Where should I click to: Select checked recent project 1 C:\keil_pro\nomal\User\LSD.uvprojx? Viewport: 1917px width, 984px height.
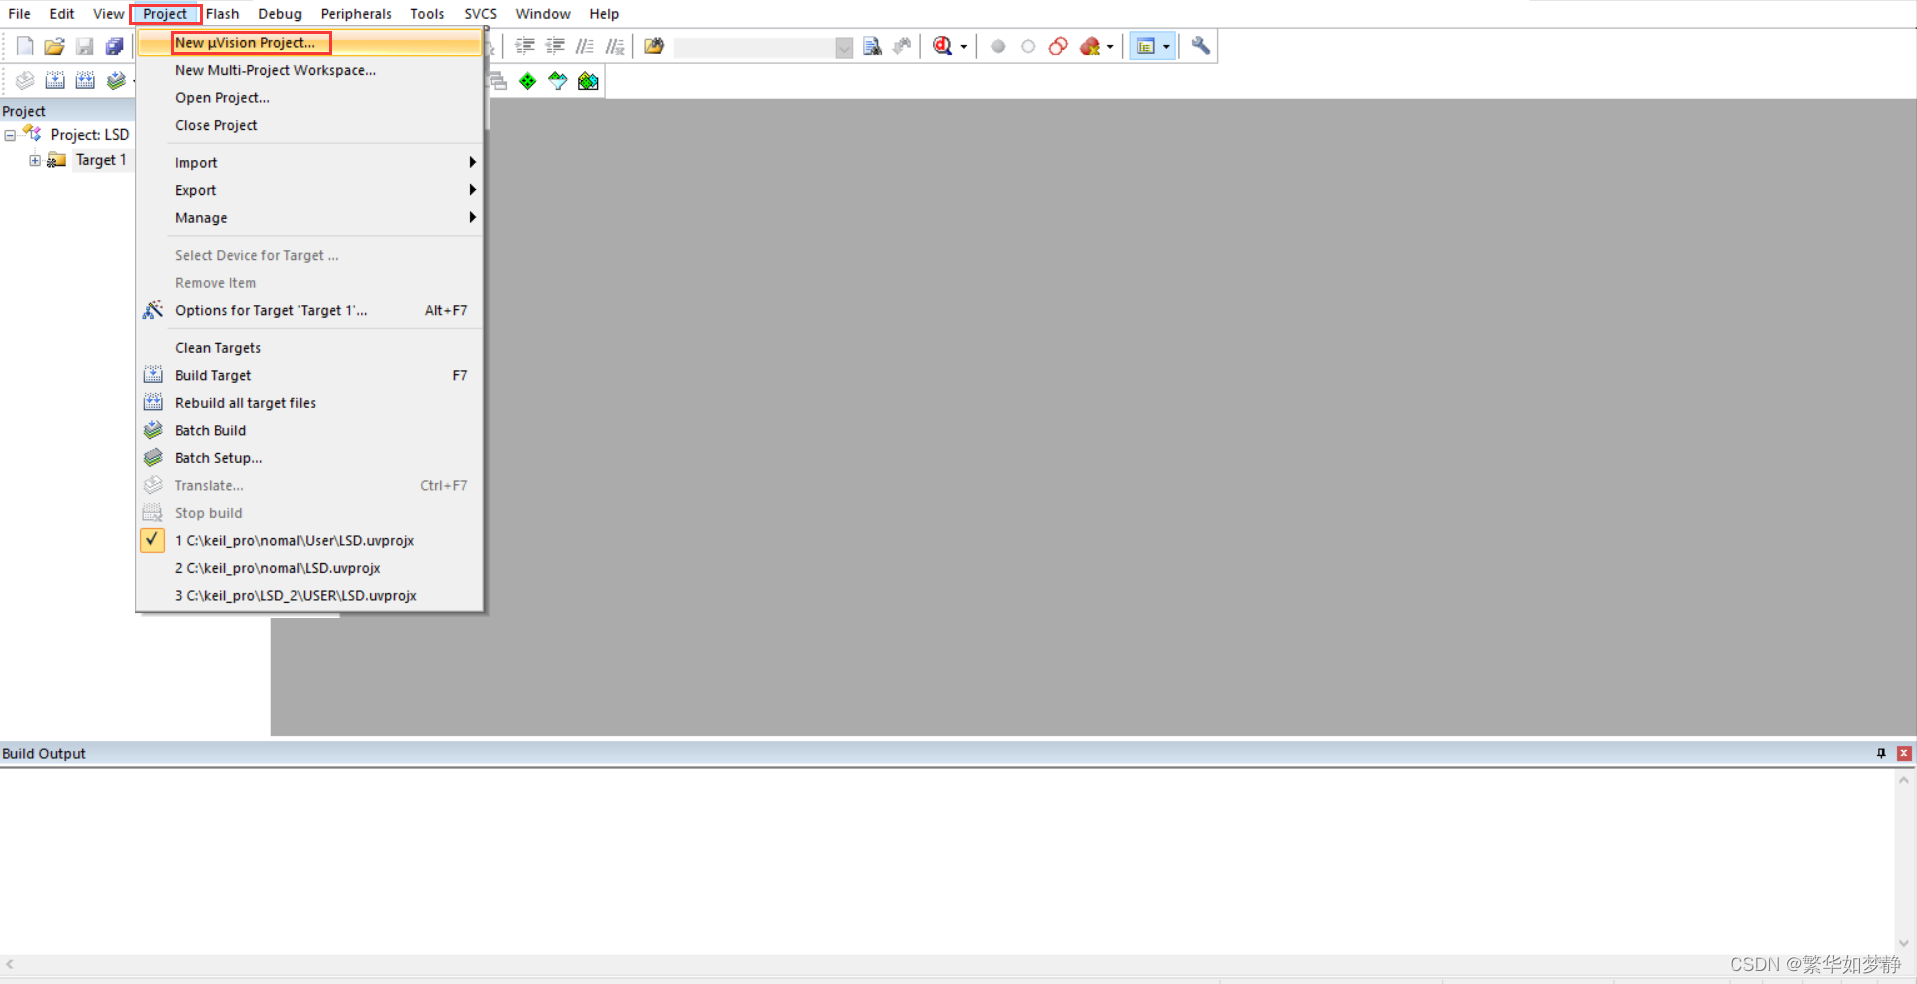[310, 540]
